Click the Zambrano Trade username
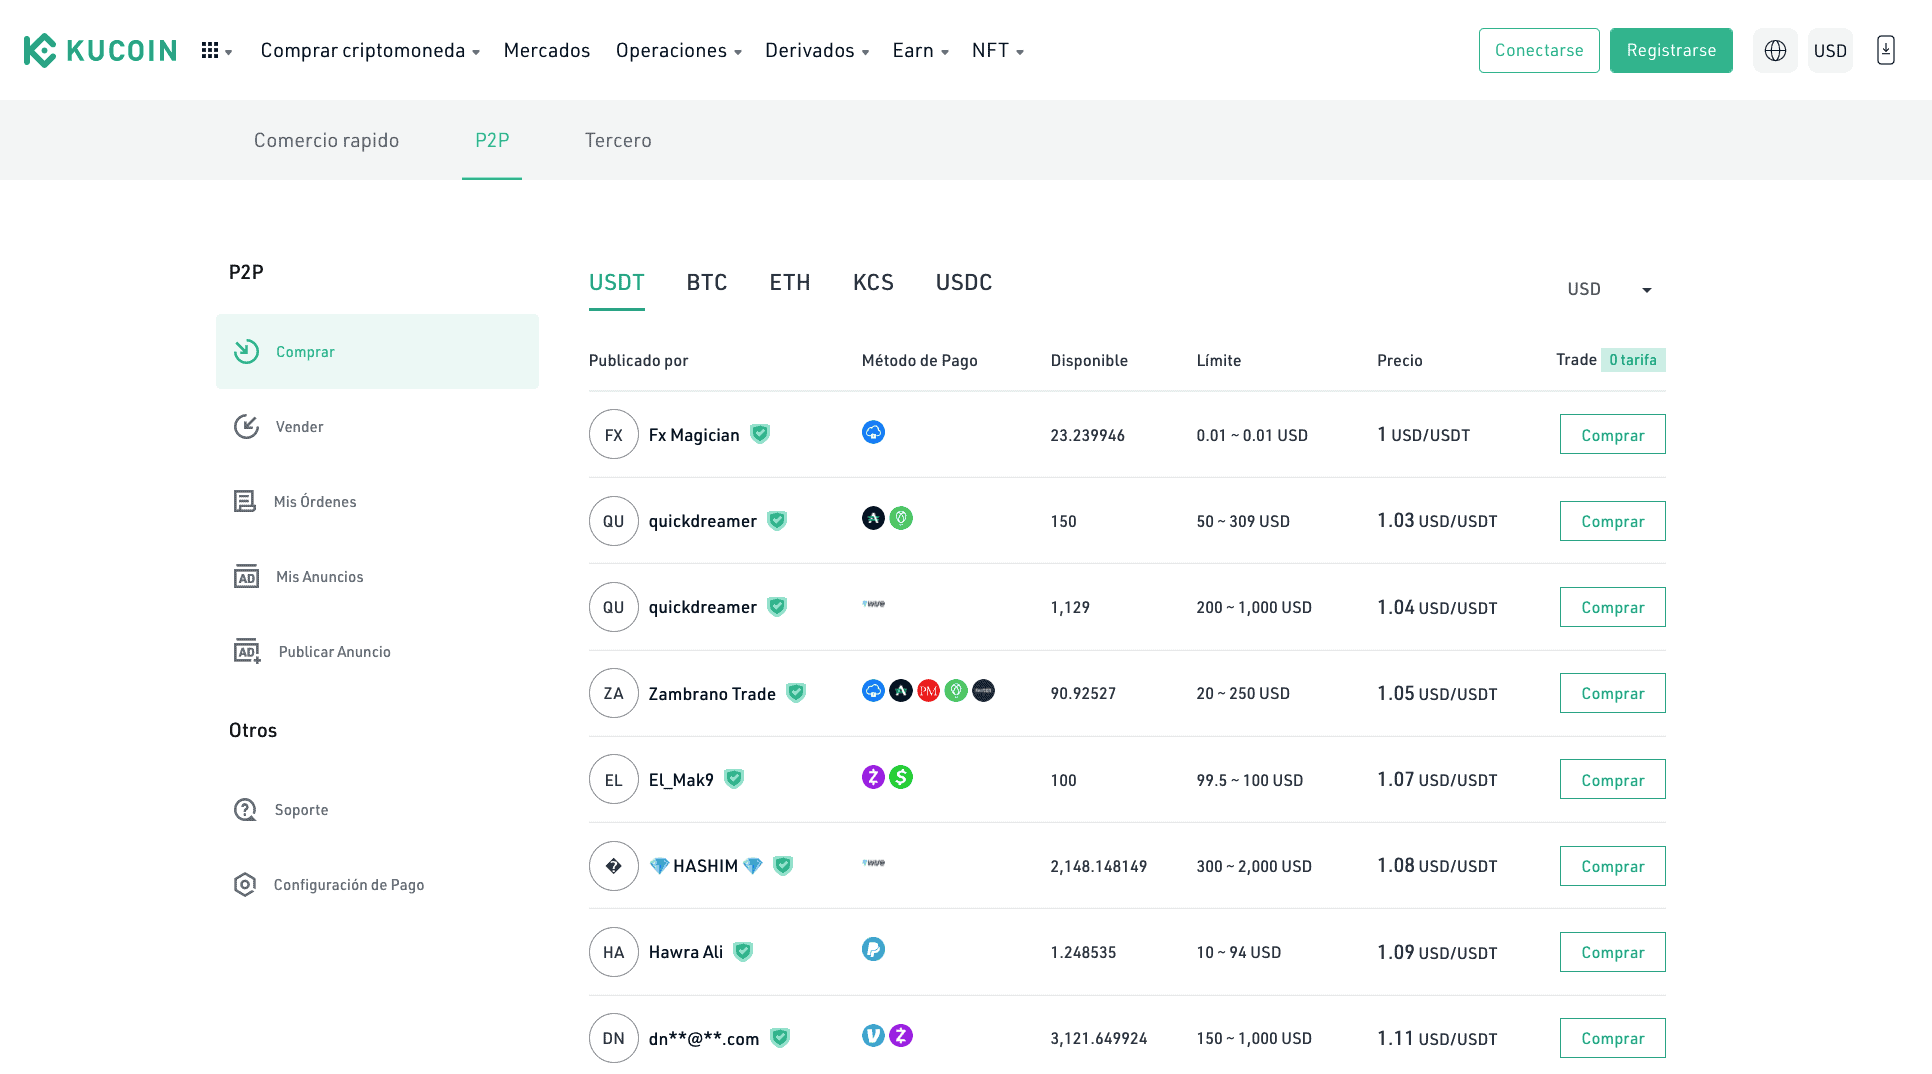 [x=712, y=694]
